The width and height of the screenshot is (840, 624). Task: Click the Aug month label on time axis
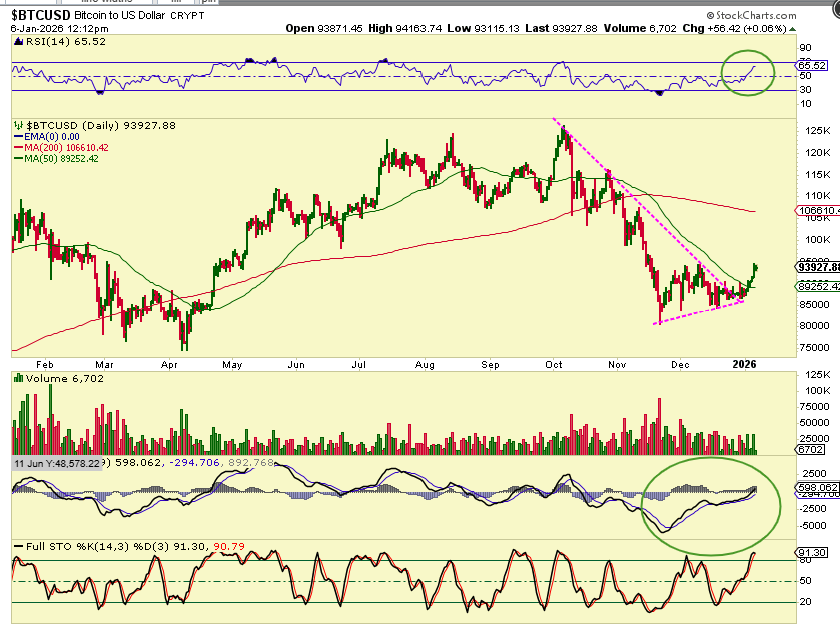coord(425,365)
